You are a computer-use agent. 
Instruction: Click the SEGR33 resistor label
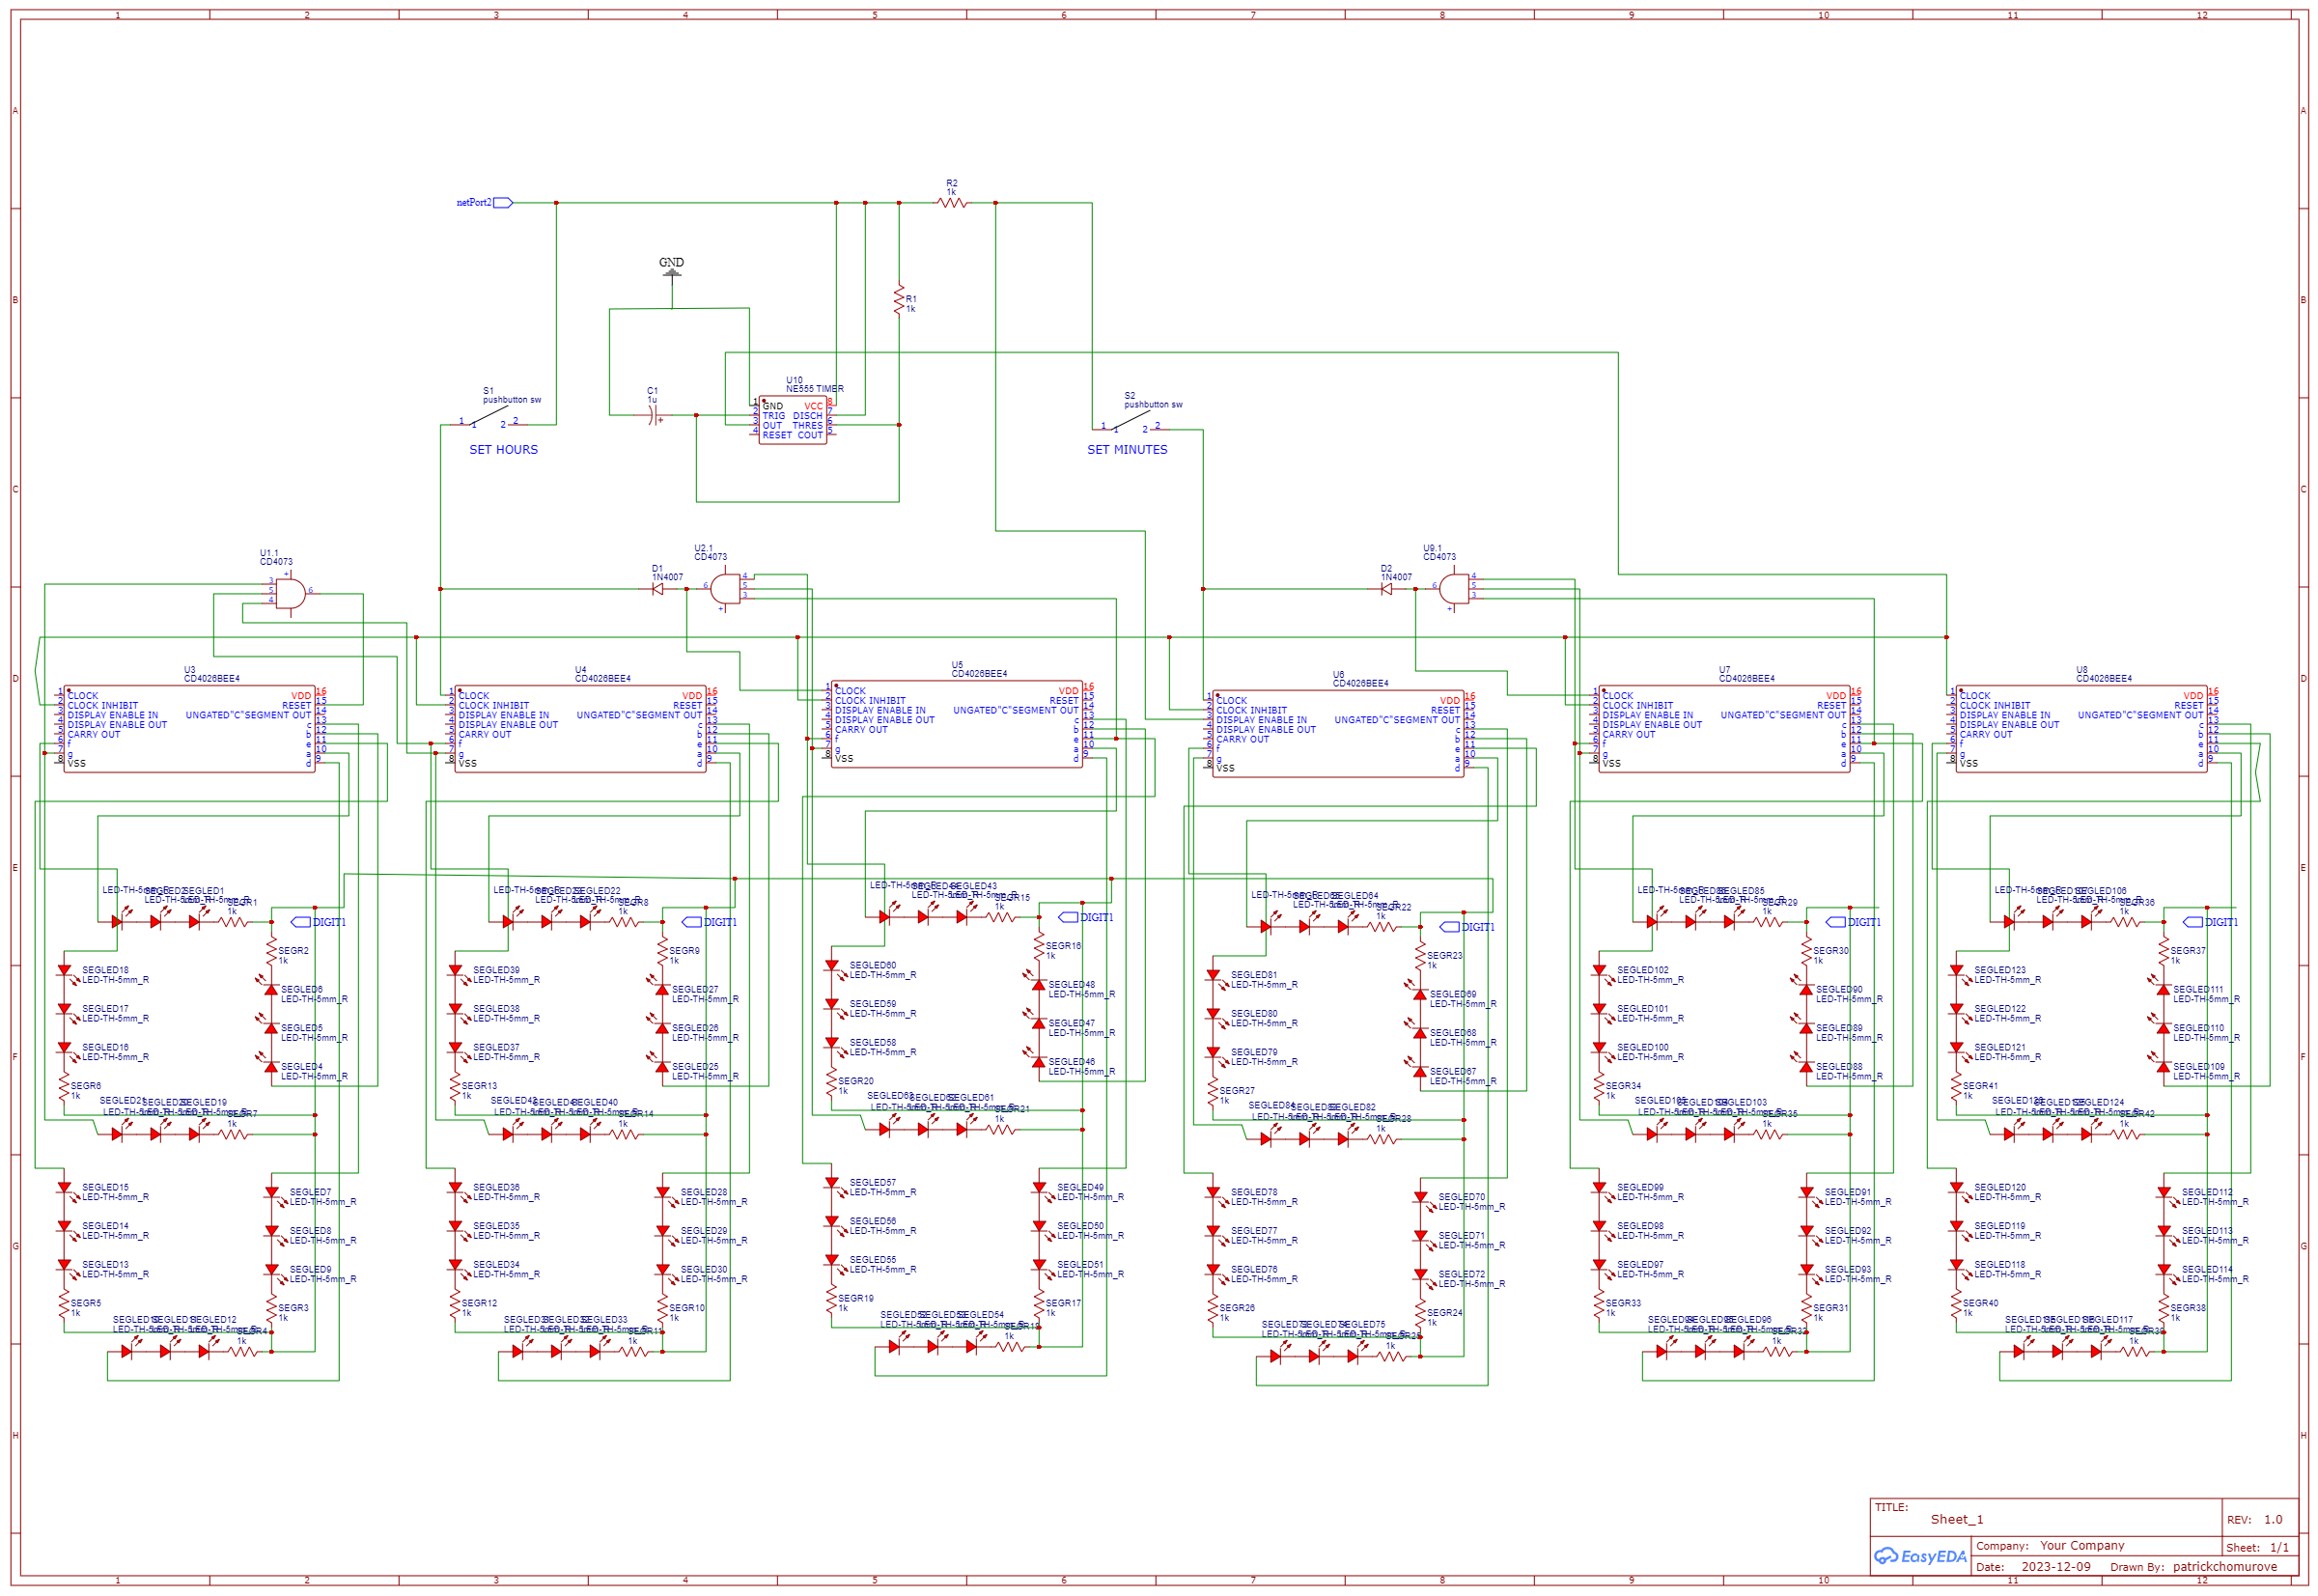1623,1304
